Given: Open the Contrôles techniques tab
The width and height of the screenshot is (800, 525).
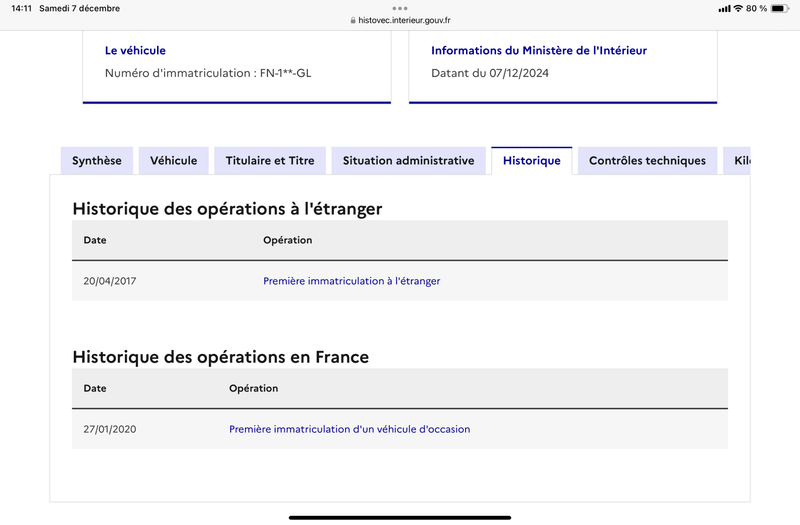Looking at the screenshot, I should [647, 161].
